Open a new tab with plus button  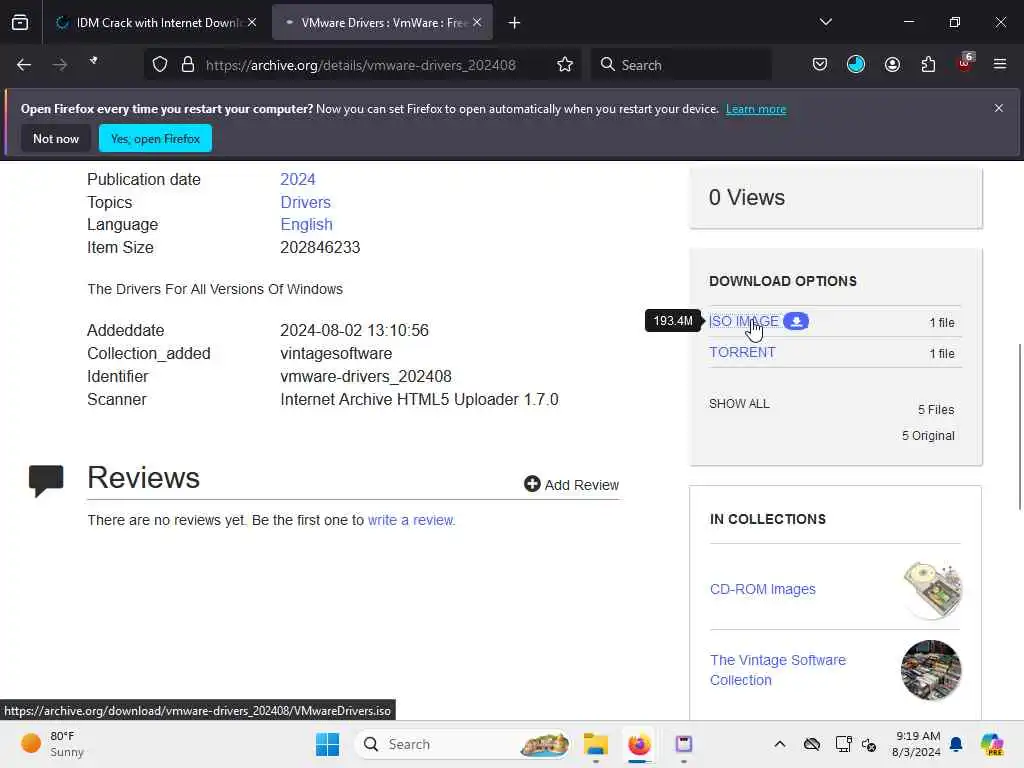(x=515, y=23)
